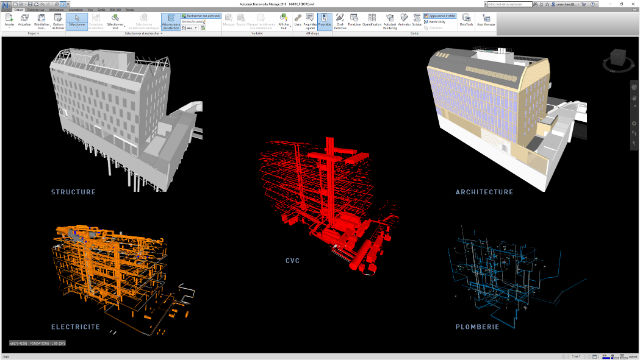The width and height of the screenshot is (640, 360).
Task: Toggle the Arborescence de sélection panel
Action: 171,22
